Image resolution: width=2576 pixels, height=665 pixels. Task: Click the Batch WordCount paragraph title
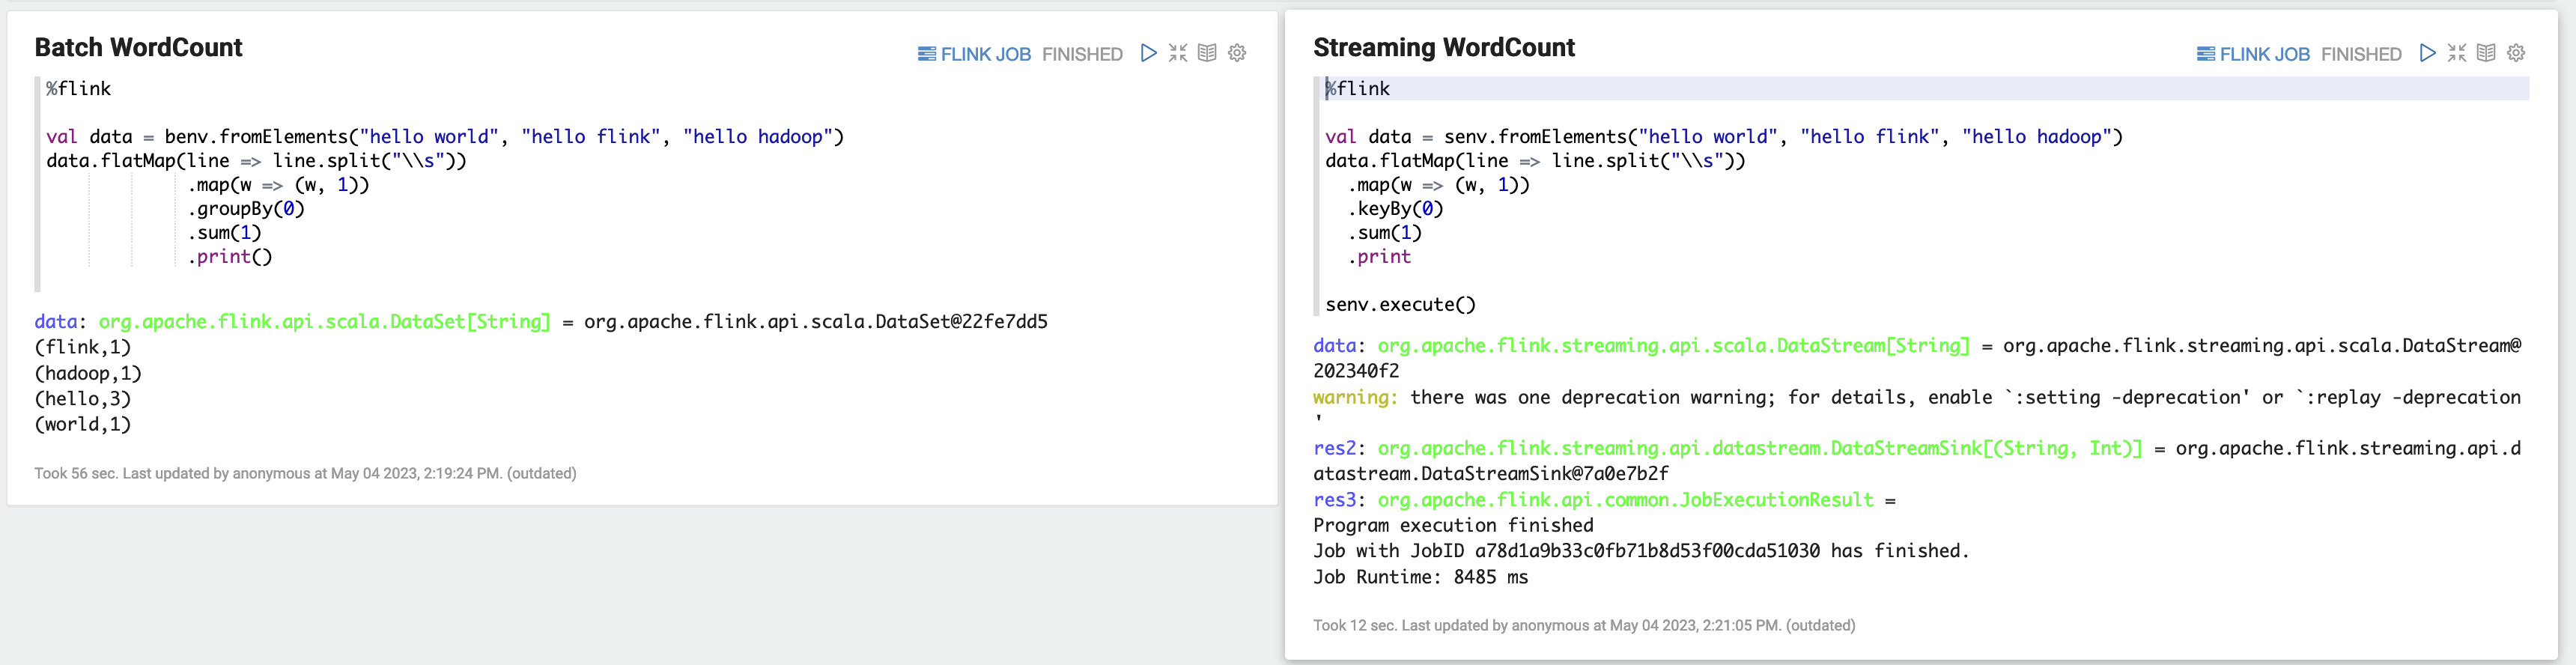(138, 47)
